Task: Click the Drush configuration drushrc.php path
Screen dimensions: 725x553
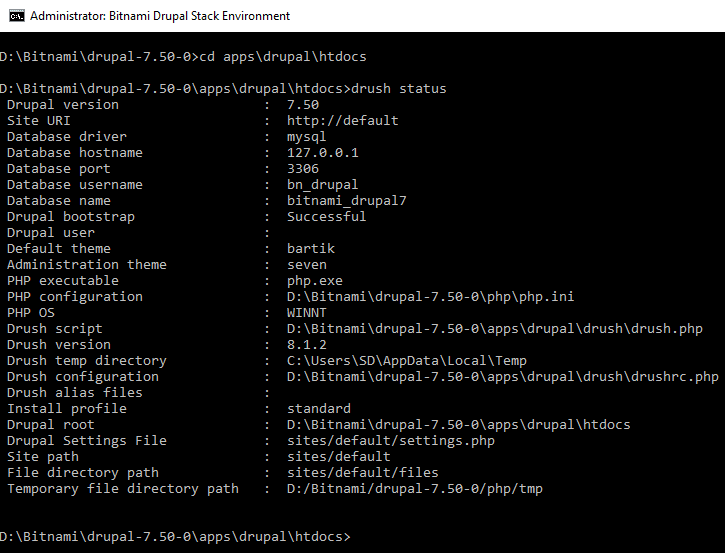Action: [x=503, y=376]
